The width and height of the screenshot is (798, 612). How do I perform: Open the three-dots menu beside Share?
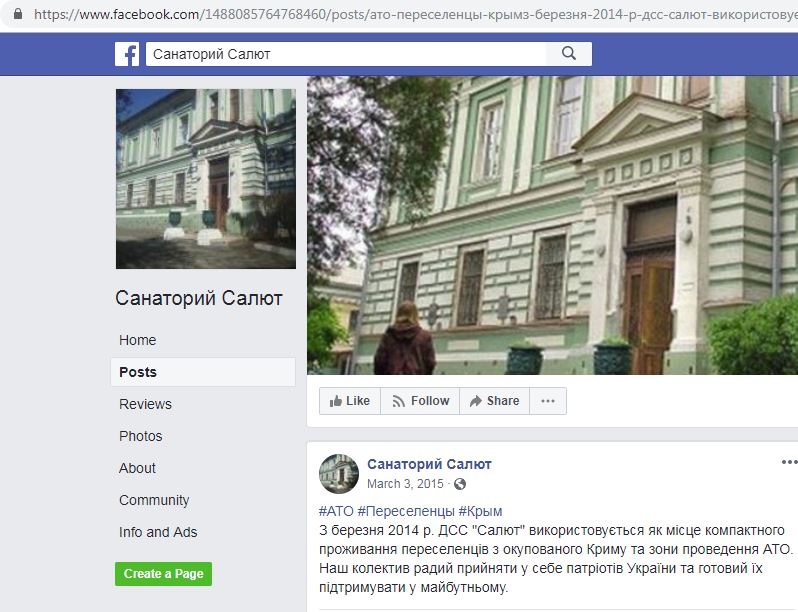click(548, 401)
